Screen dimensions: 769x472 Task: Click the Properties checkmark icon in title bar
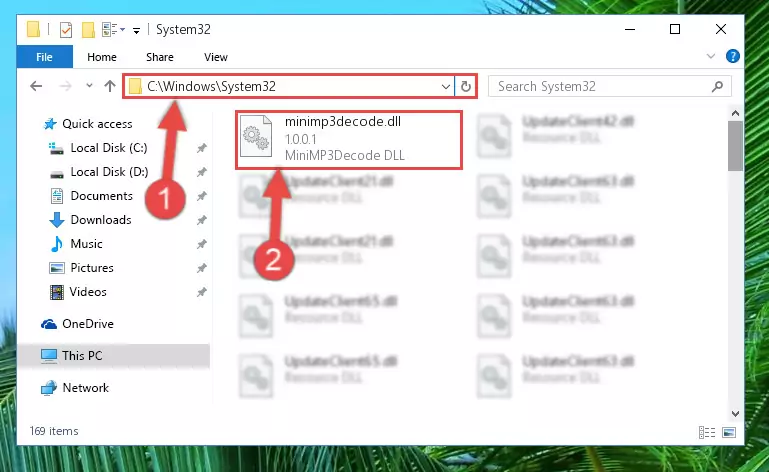tap(66, 30)
